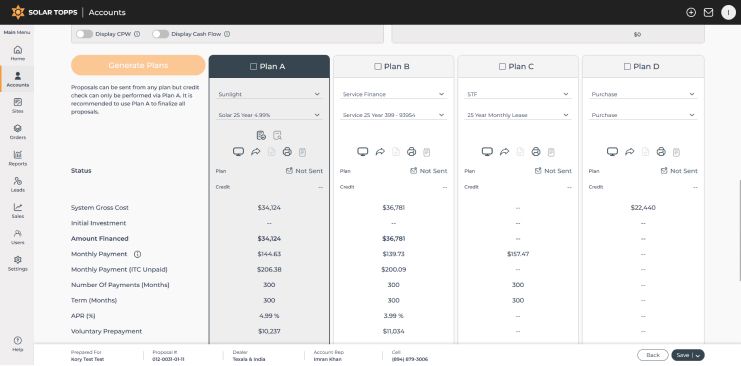The height and width of the screenshot is (366, 741).
Task: Open Help from the sidebar
Action: (17, 344)
